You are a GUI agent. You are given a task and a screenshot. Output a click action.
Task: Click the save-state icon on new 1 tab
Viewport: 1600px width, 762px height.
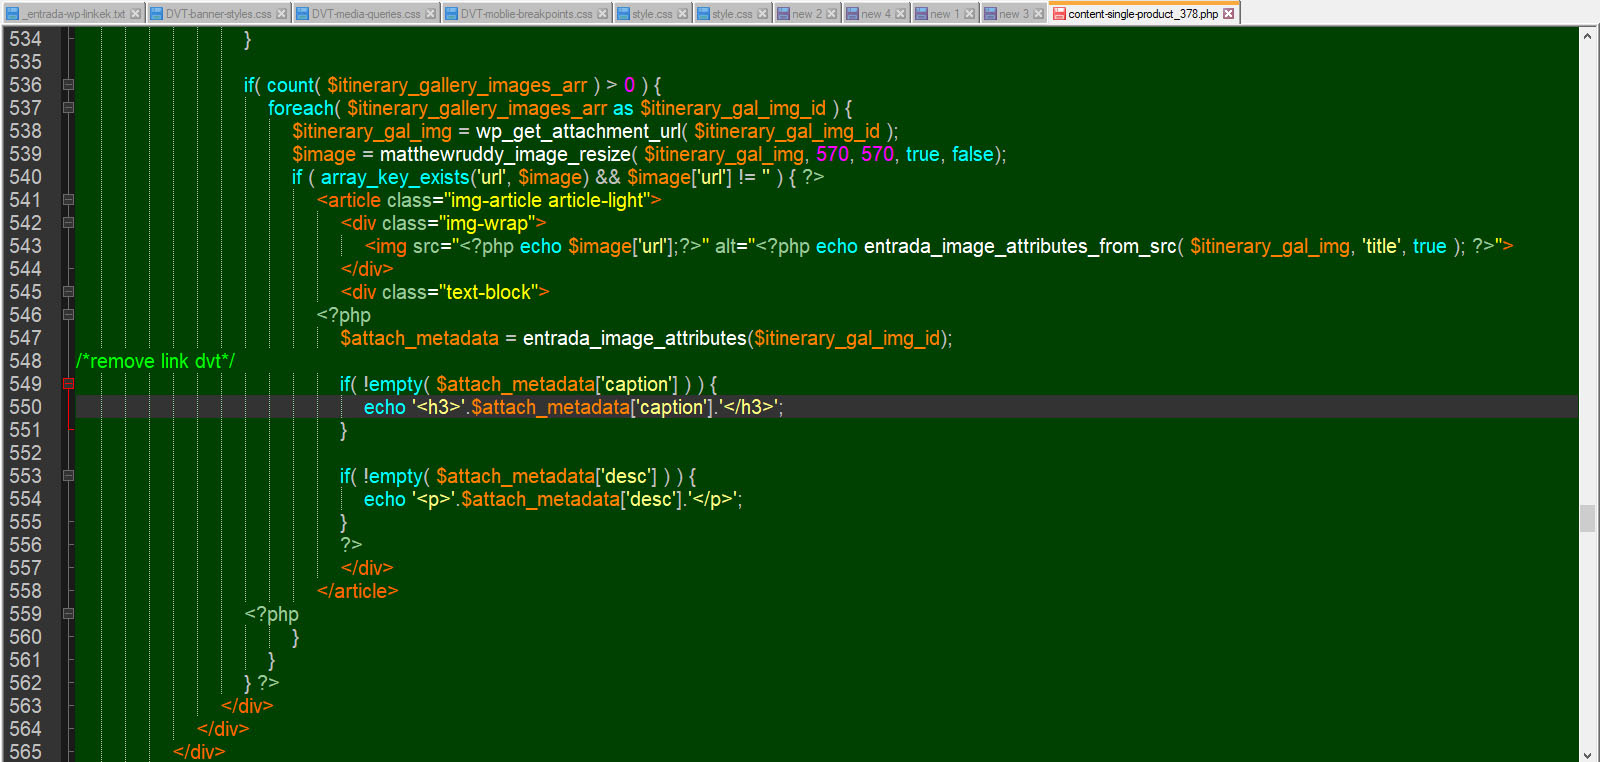coord(921,14)
